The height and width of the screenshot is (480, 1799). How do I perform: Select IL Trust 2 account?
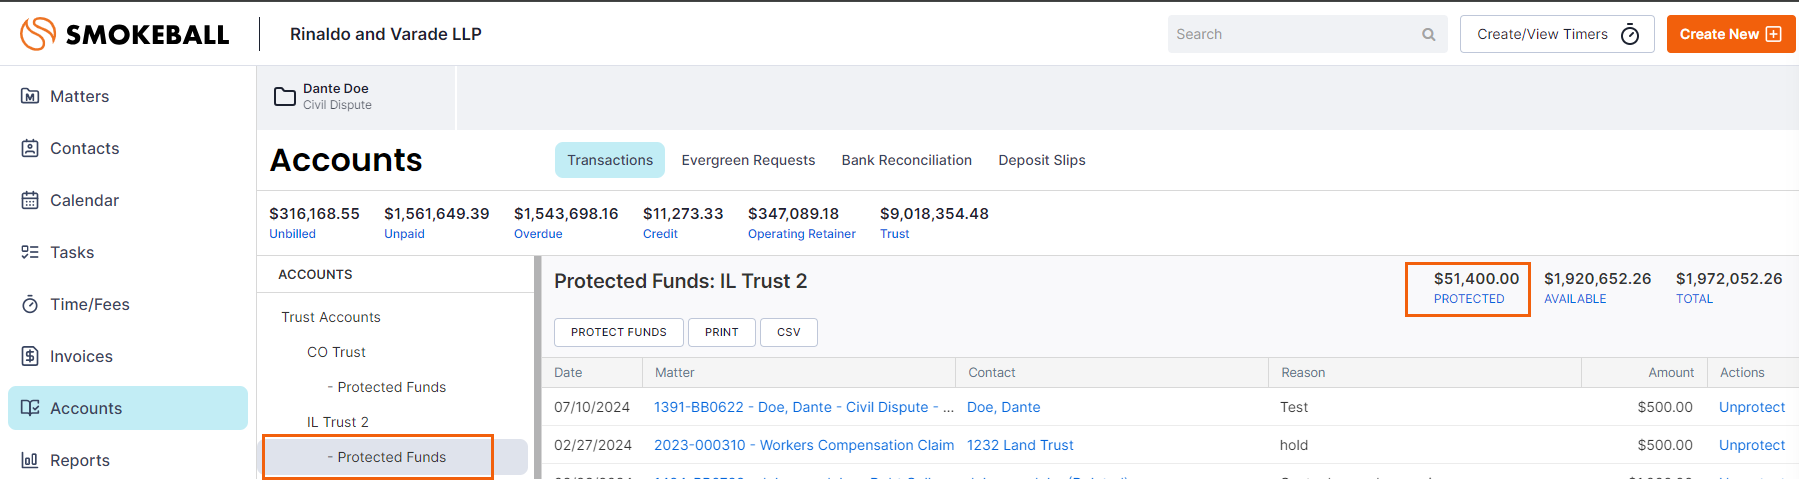coord(338,422)
